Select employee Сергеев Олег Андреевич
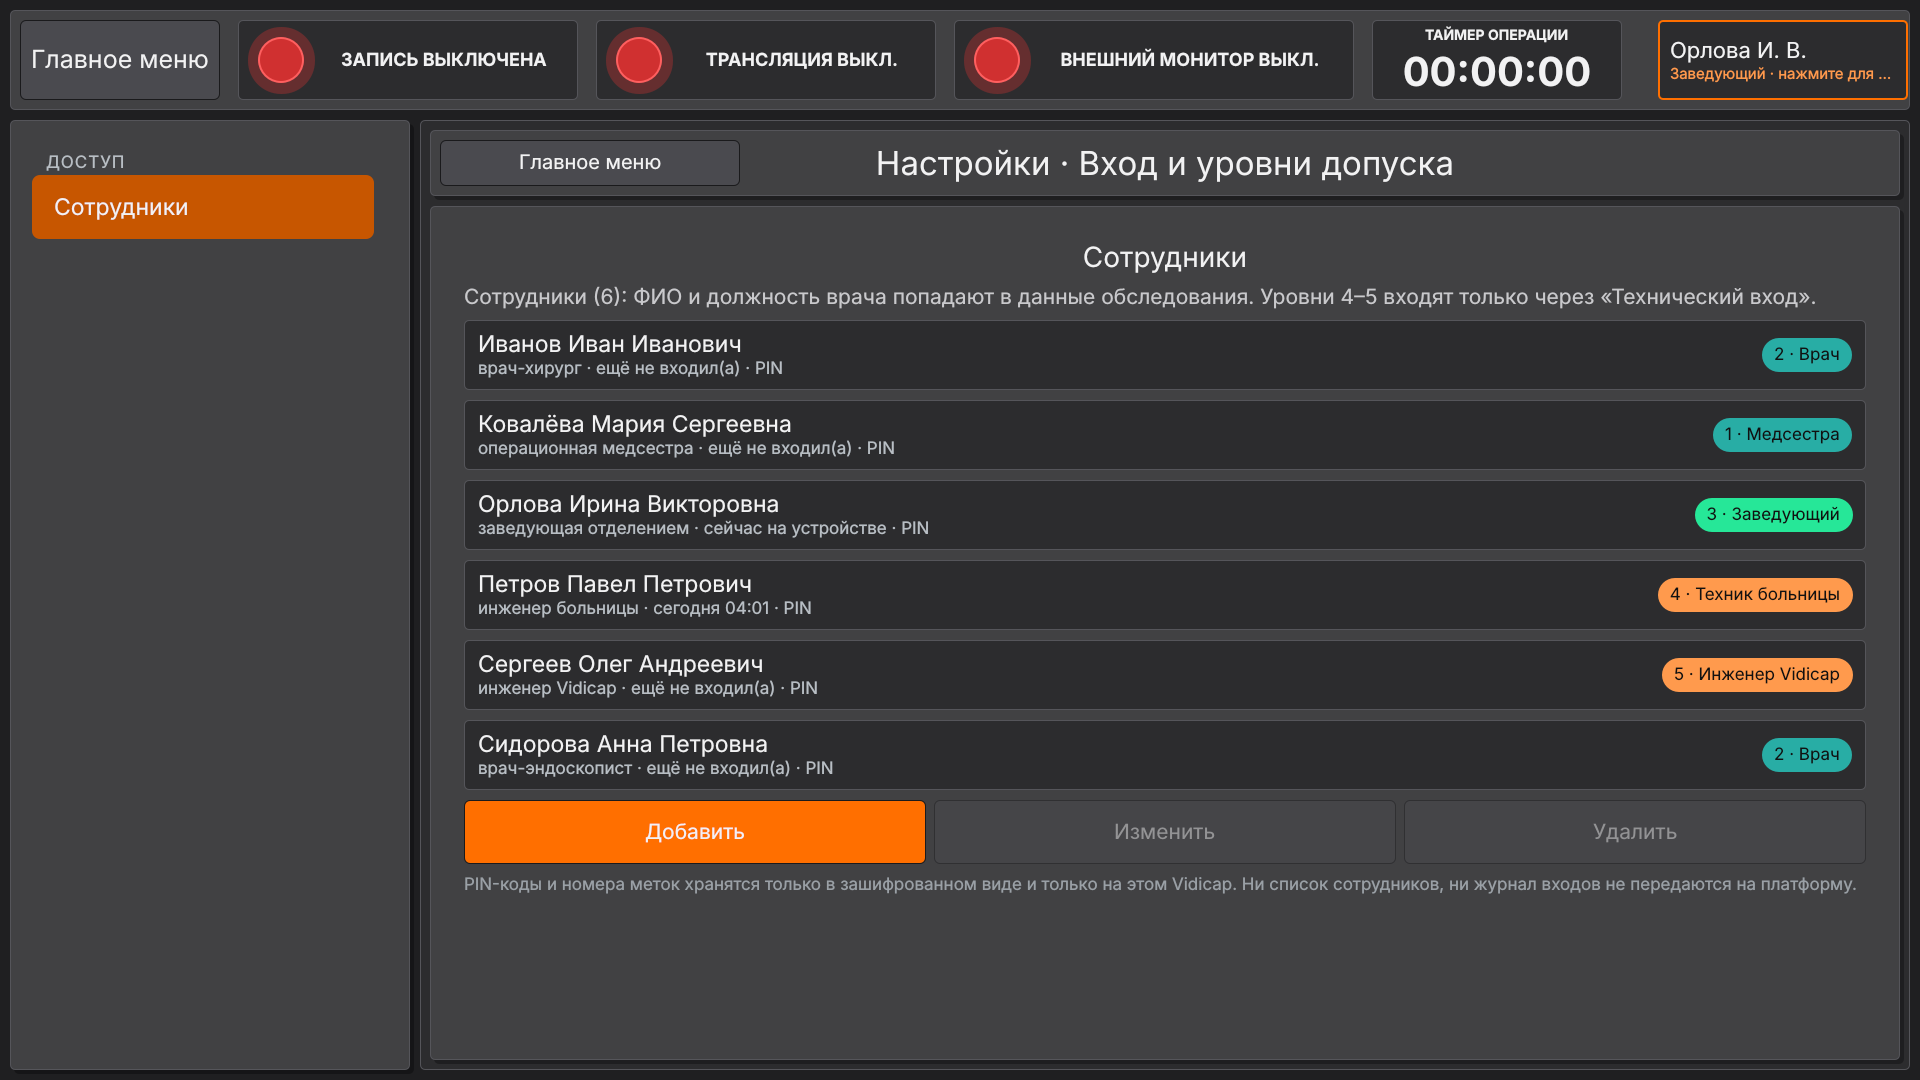 pyautogui.click(x=1165, y=675)
